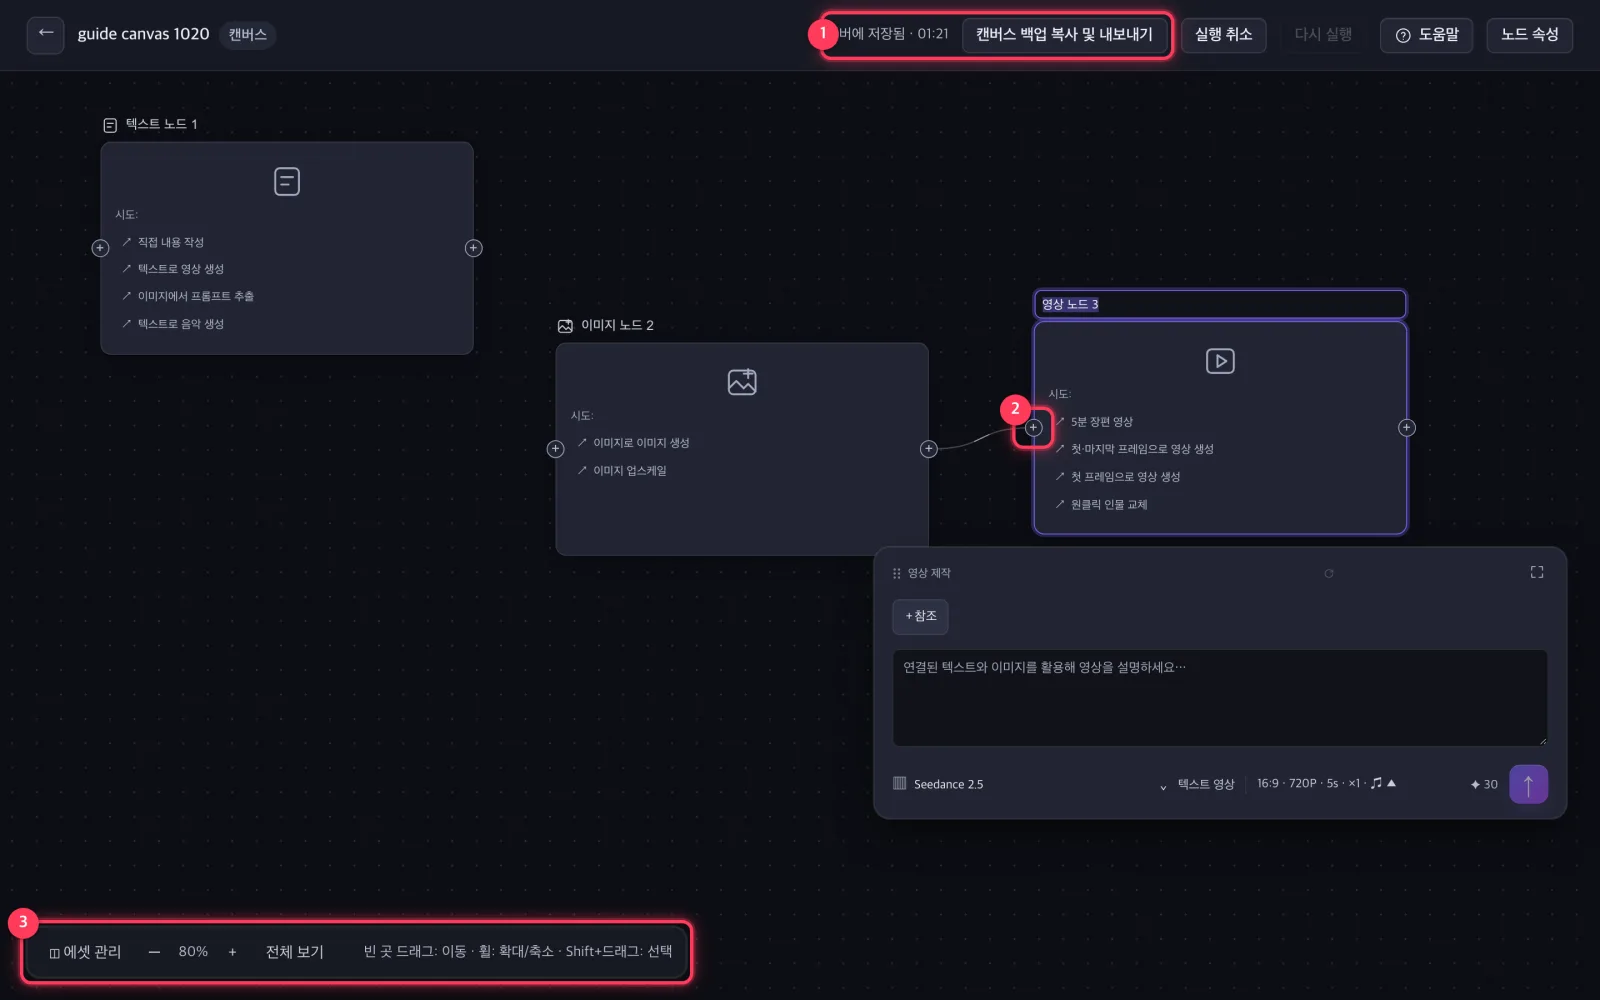Edit the 영상 노드 3 title field
The height and width of the screenshot is (1000, 1600).
[x=1220, y=304]
